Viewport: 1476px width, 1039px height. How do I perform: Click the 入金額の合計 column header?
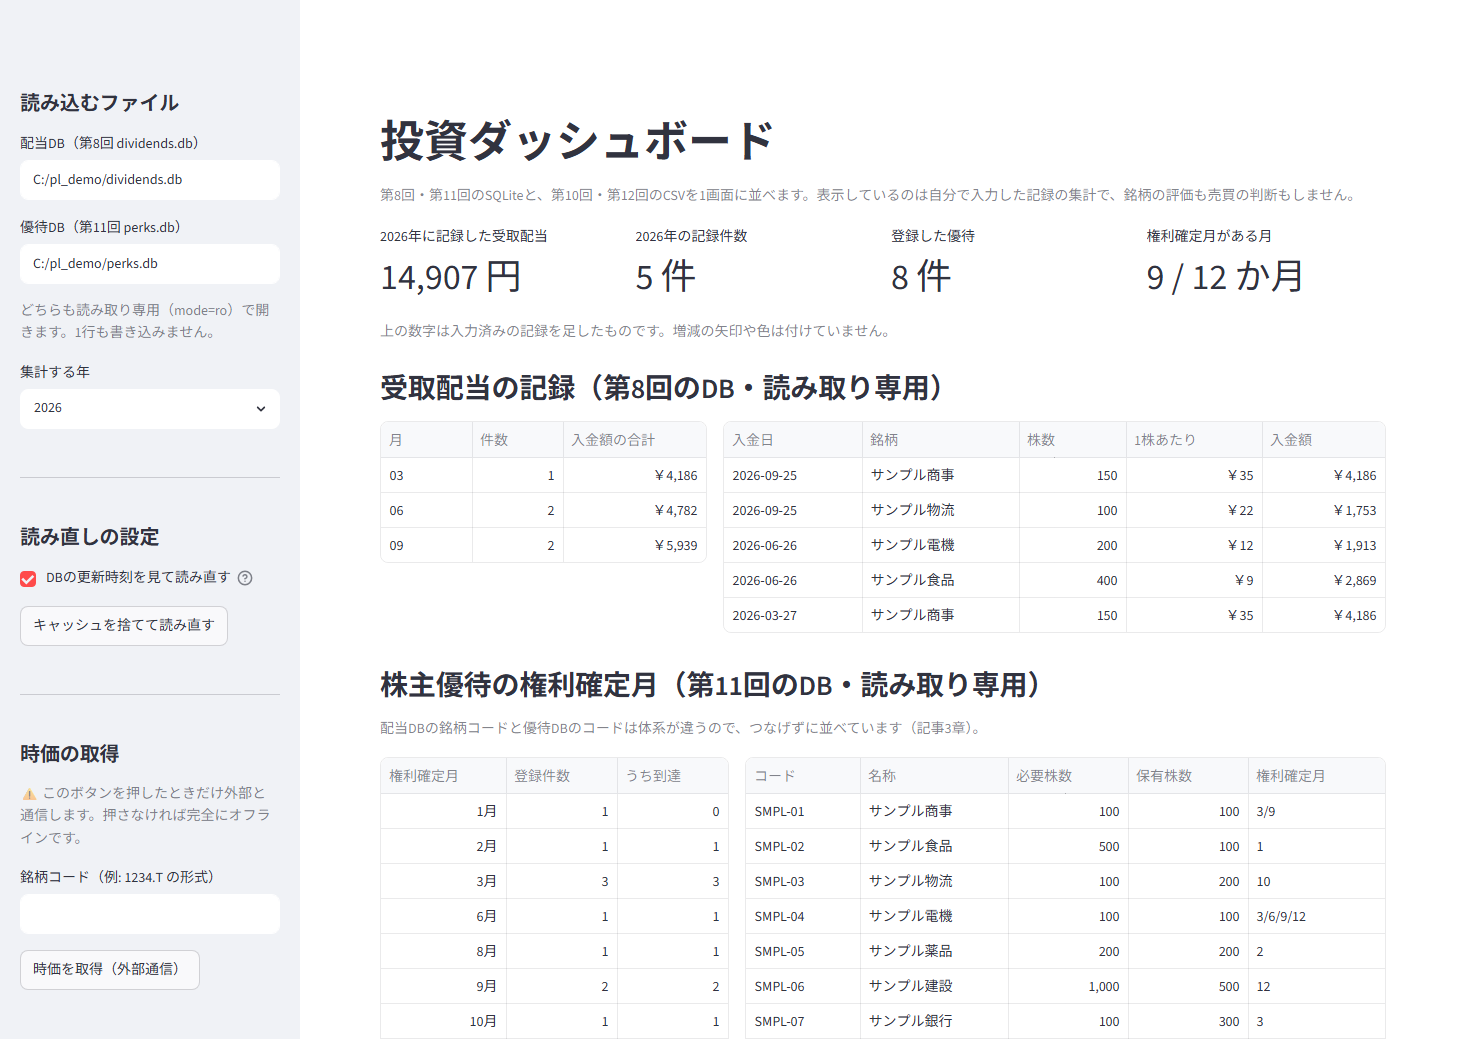(635, 440)
